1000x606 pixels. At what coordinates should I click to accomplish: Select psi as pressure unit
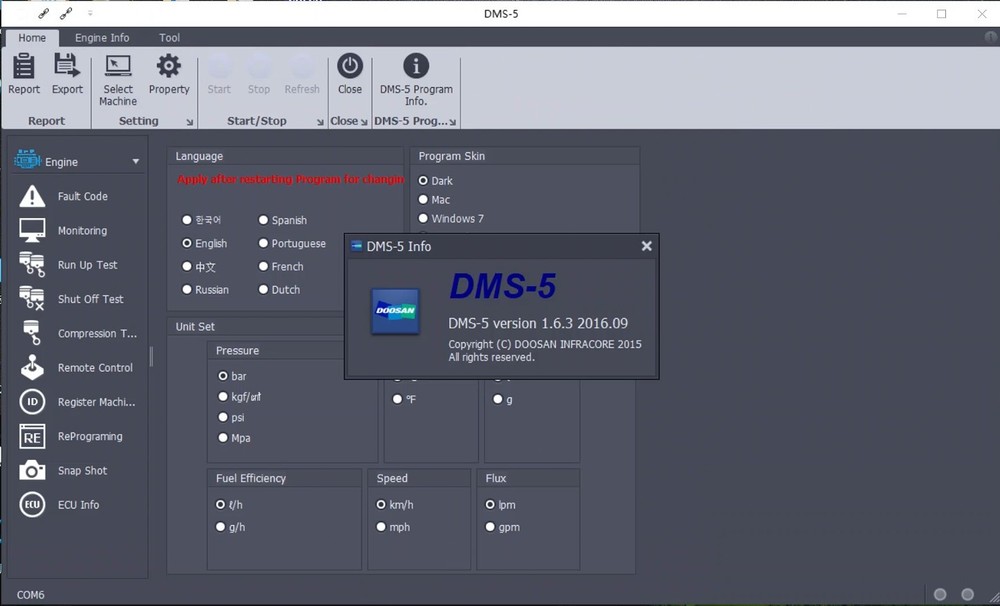(x=223, y=418)
